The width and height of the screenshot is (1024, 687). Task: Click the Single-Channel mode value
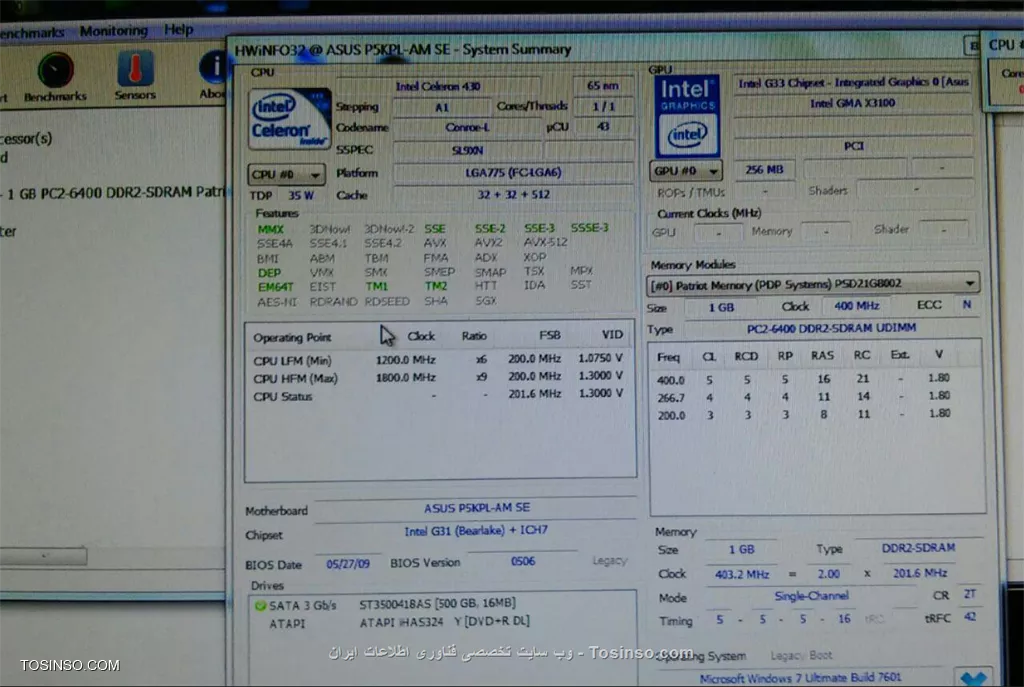coord(811,596)
